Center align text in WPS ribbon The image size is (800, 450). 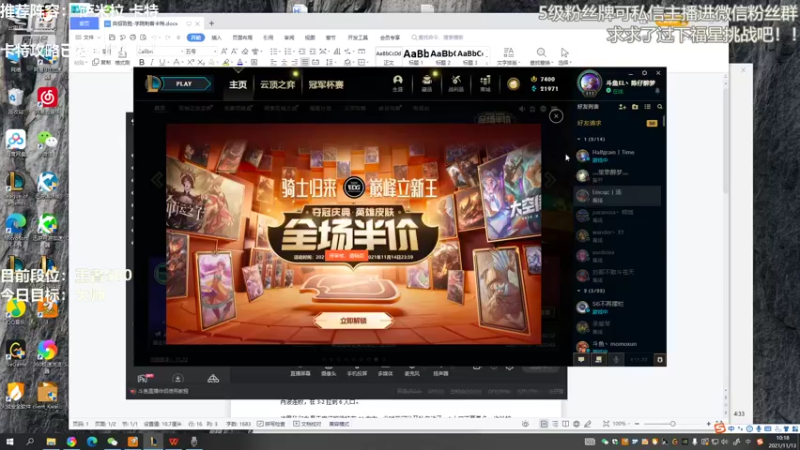coord(284,62)
